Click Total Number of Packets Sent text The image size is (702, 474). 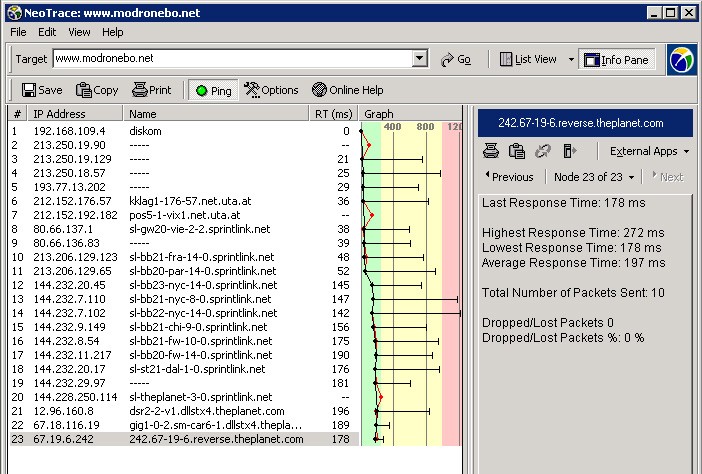click(573, 293)
